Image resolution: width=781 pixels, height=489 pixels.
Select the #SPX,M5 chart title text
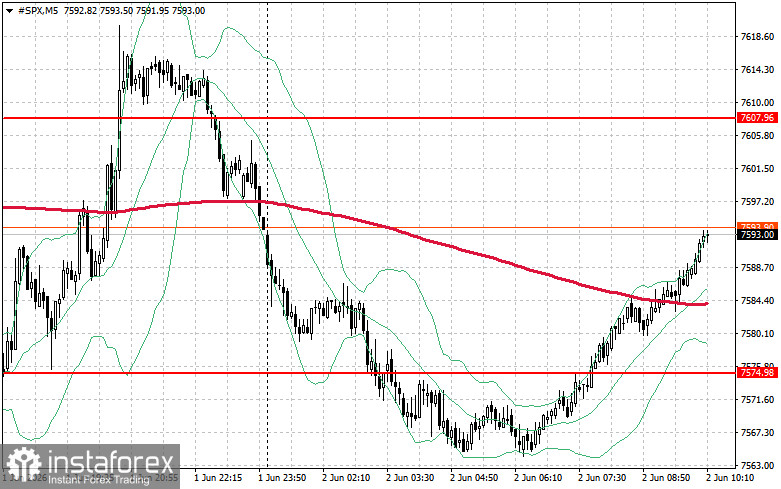click(37, 10)
